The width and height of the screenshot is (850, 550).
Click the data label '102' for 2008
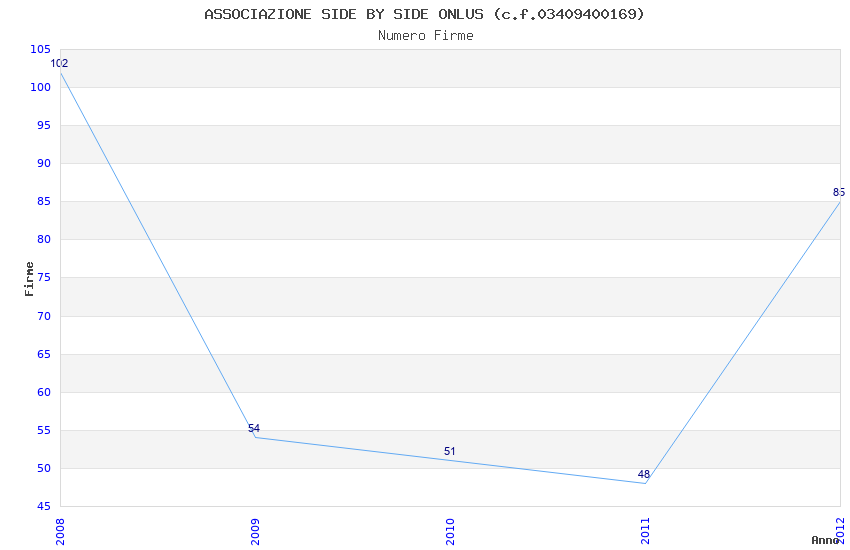click(59, 63)
